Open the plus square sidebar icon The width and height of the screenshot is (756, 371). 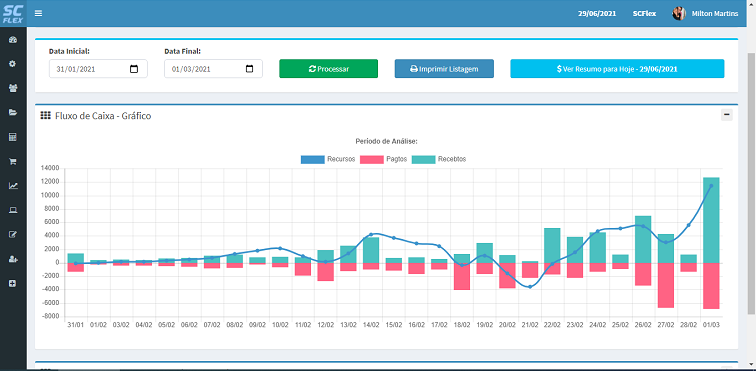click(13, 284)
